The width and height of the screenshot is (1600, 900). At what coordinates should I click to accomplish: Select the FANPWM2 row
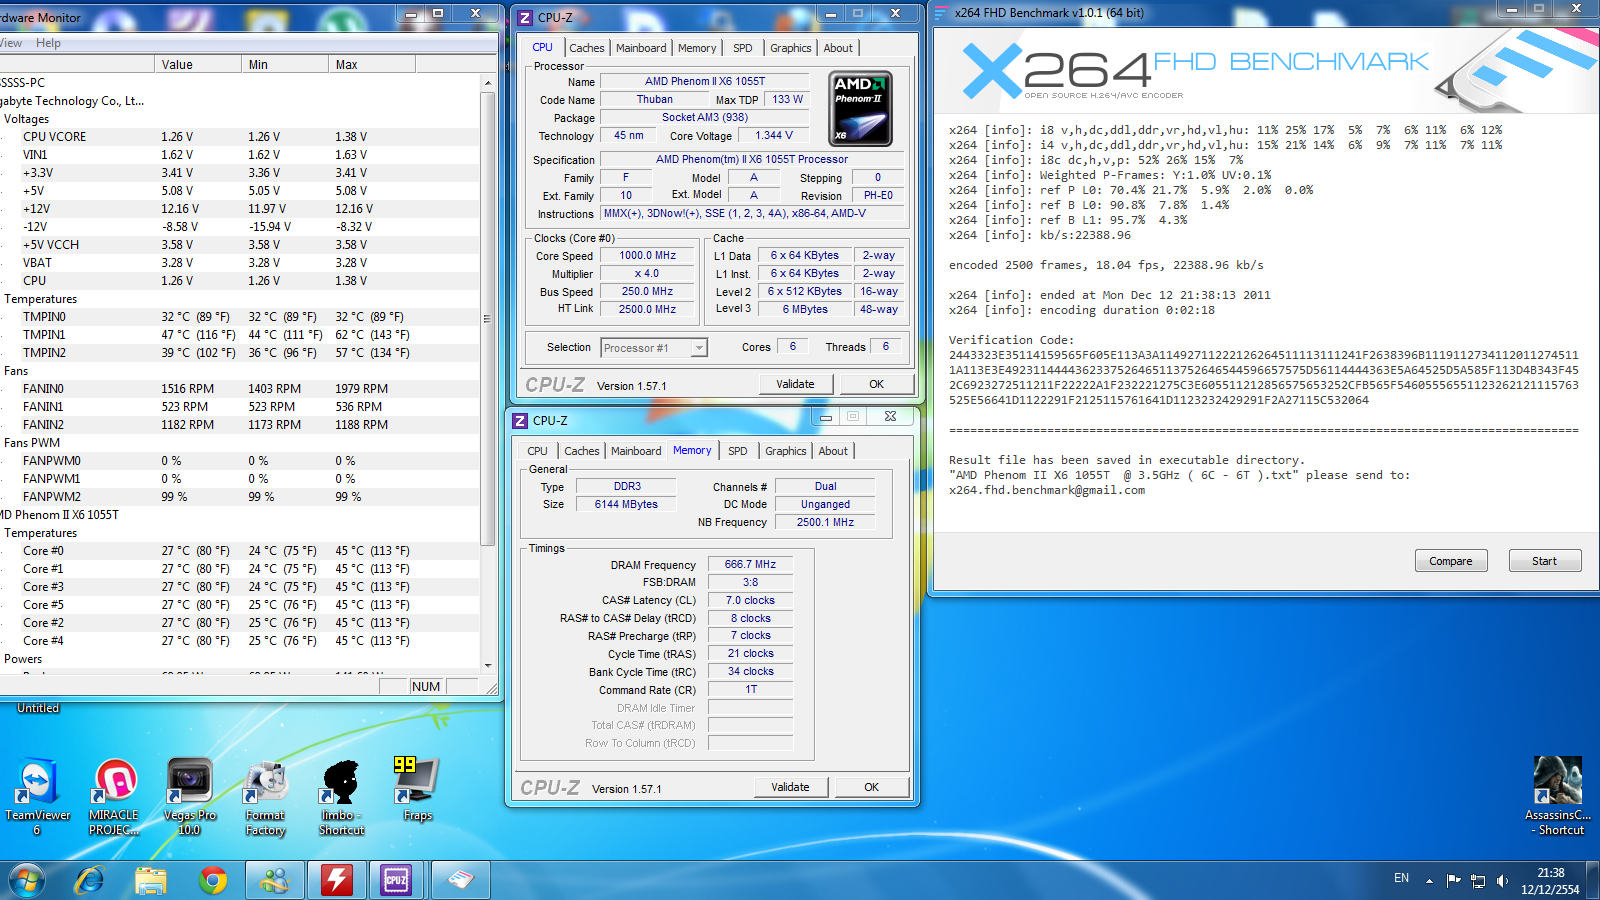click(x=240, y=497)
